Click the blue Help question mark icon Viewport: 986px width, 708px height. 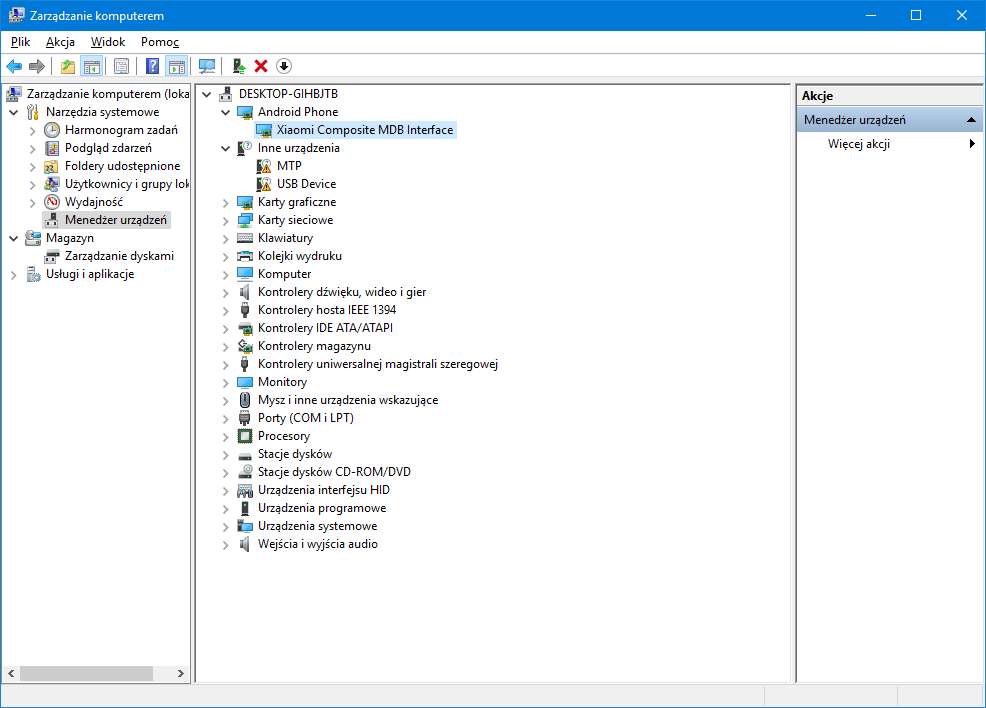pyautogui.click(x=152, y=66)
